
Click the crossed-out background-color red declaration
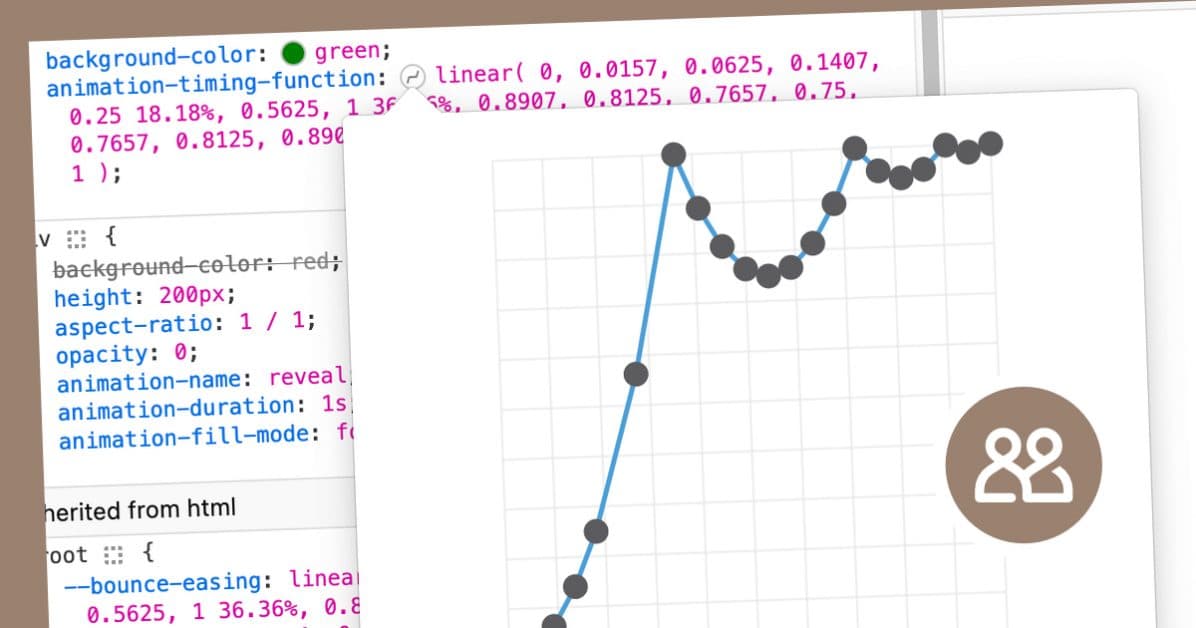coord(196,268)
